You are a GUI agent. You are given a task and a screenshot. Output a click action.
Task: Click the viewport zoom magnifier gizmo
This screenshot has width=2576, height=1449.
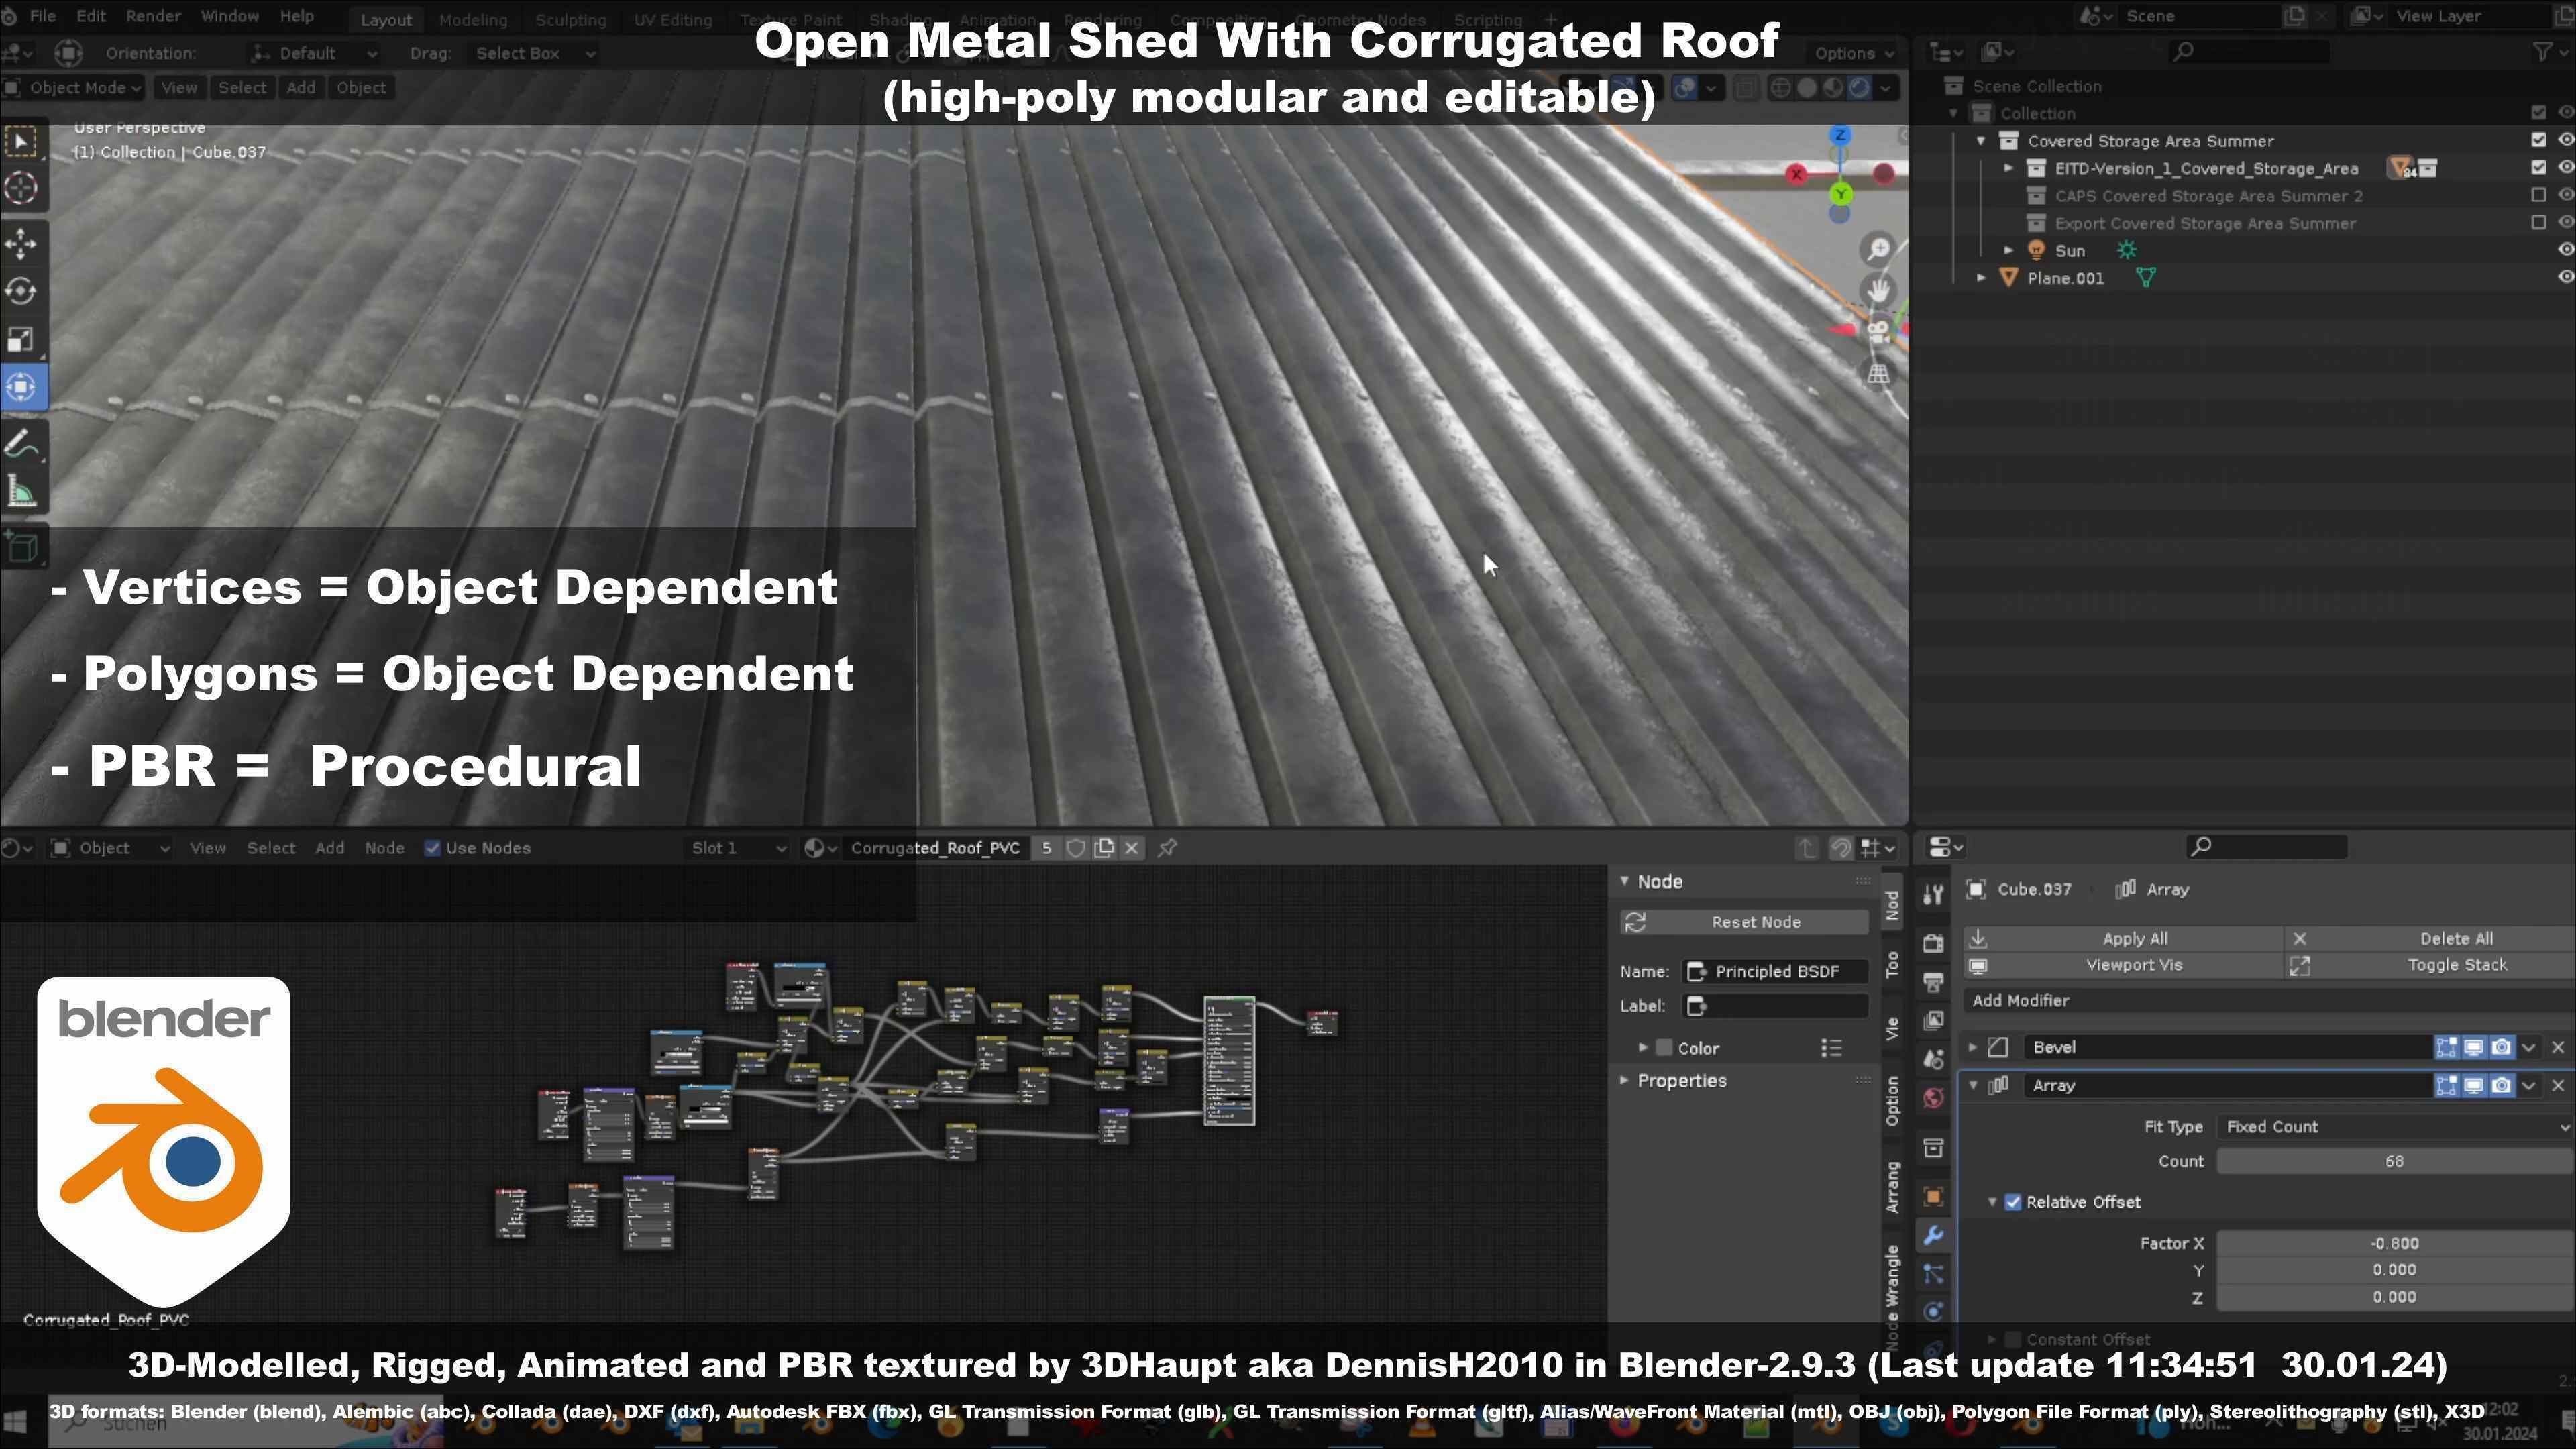[x=1878, y=248]
